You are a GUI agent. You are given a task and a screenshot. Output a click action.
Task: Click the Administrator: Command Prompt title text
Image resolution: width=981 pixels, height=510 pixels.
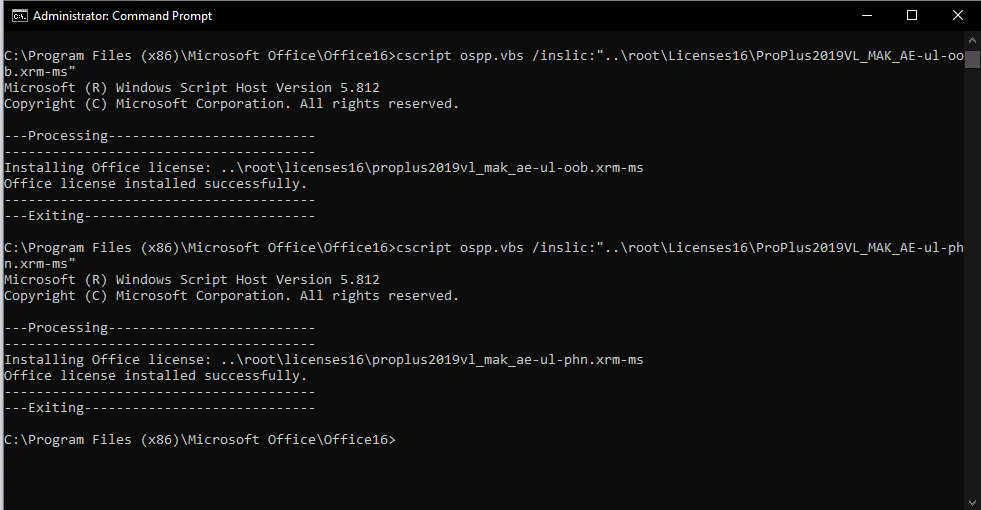(123, 16)
